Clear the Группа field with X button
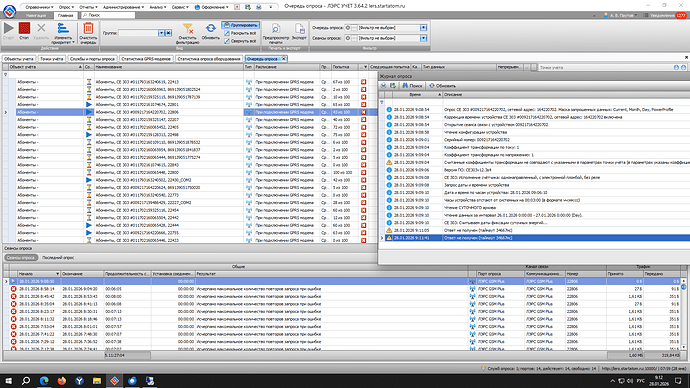The height and width of the screenshot is (388, 690). 168,33
